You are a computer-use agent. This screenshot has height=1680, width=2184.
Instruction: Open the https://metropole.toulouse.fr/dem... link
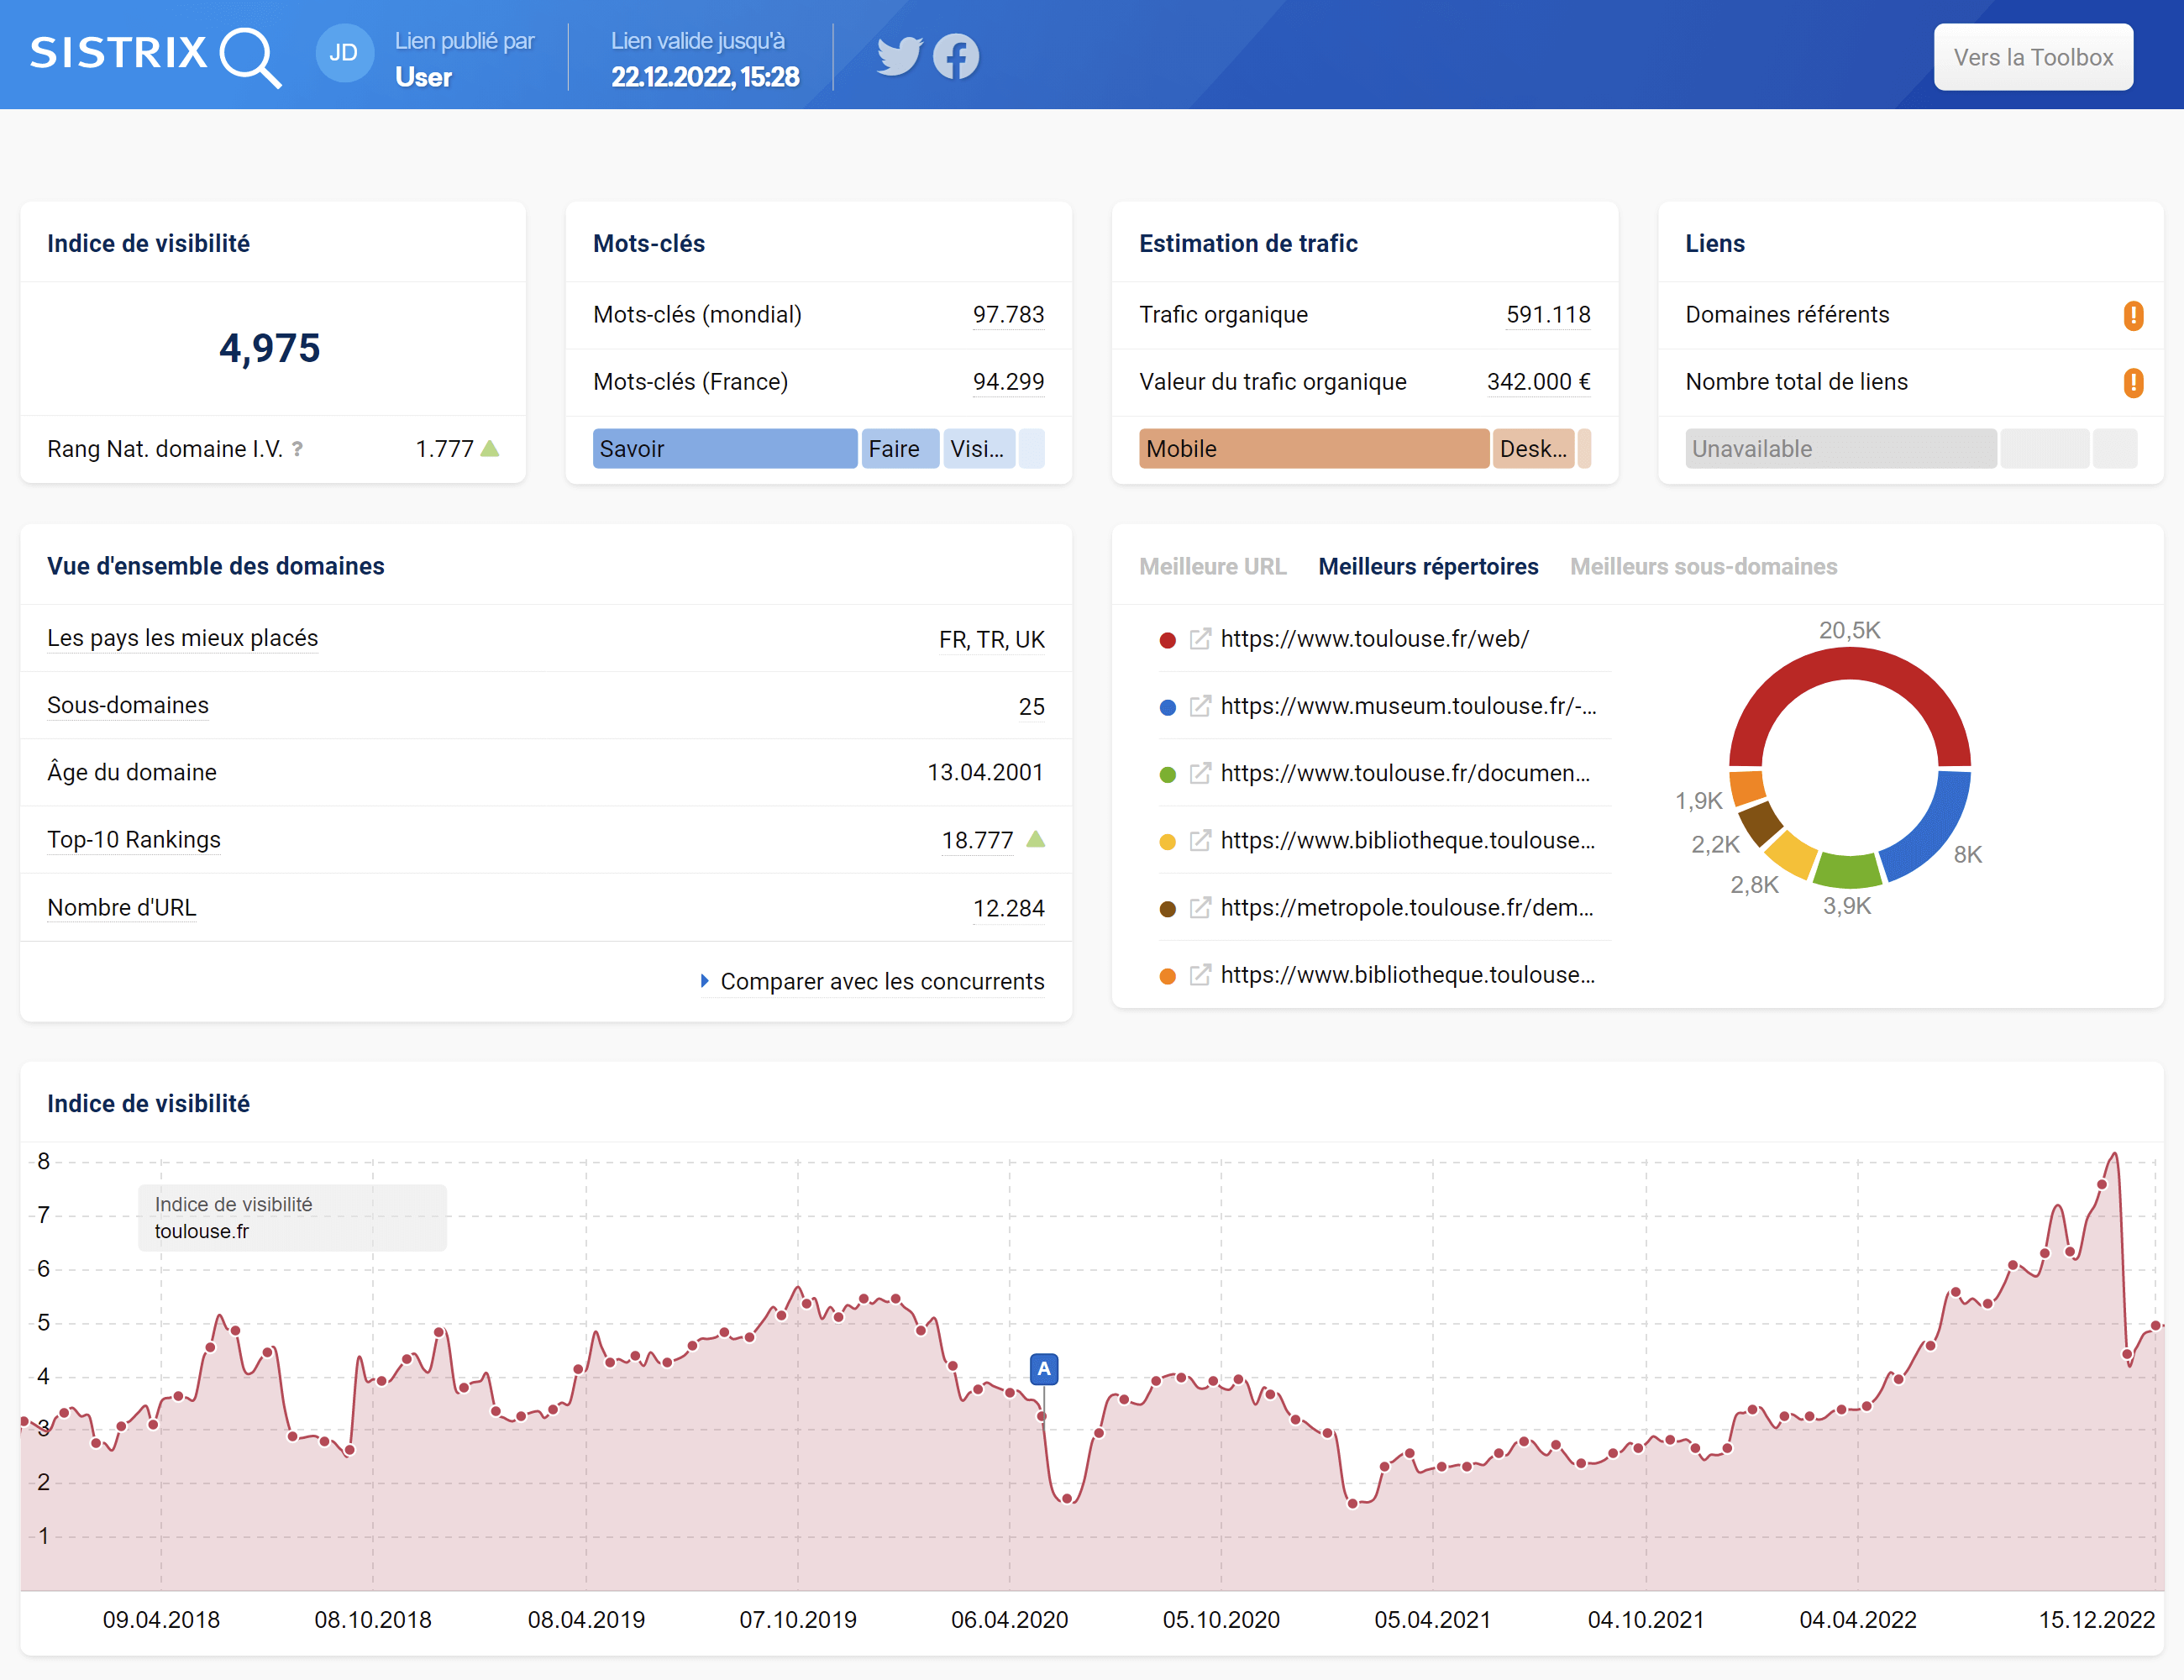tap(1407, 908)
